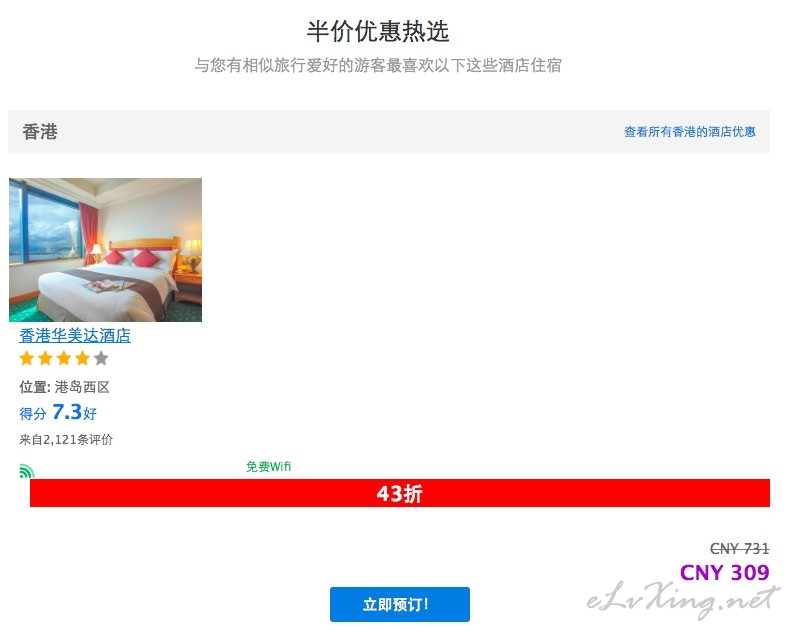Click the 来自2,121条评价 review count
Viewport: 791px width, 633px height.
coord(66,439)
